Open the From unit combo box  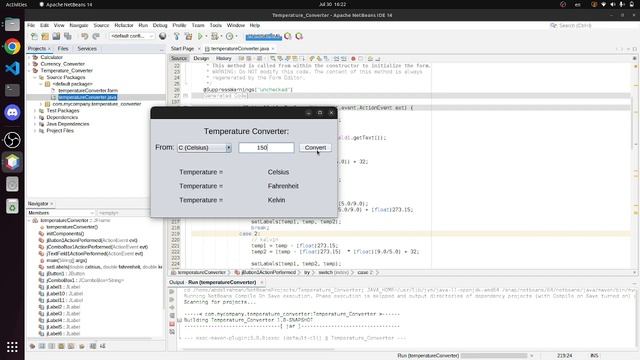coord(204,148)
